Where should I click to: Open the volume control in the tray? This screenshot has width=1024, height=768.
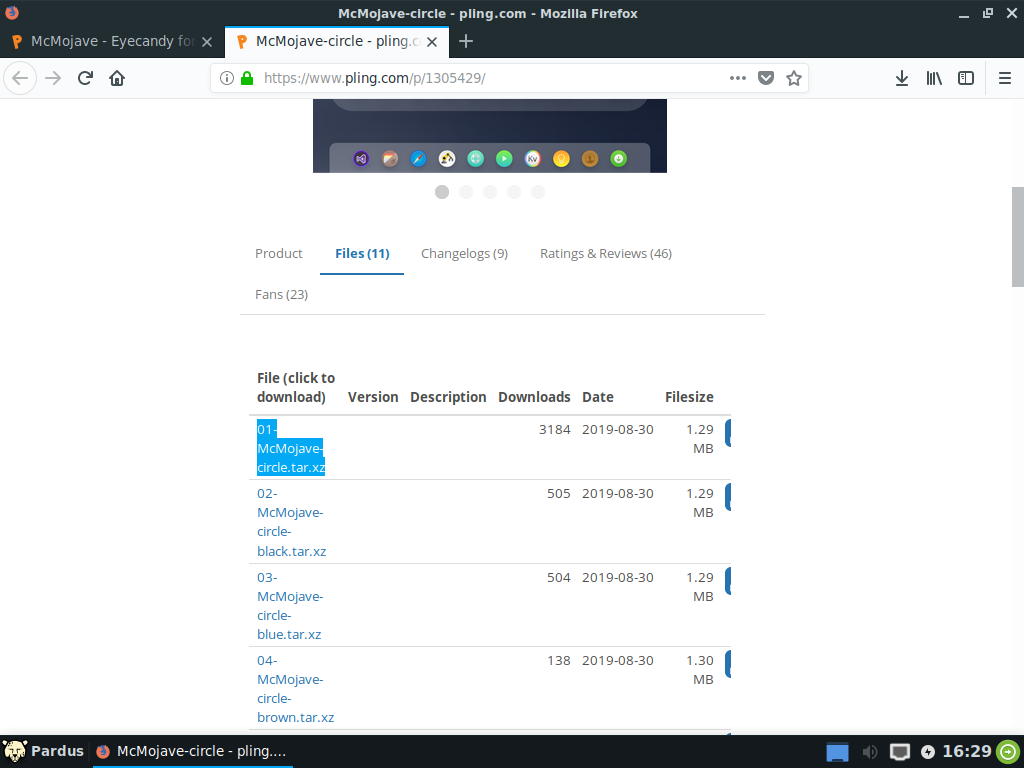[870, 752]
